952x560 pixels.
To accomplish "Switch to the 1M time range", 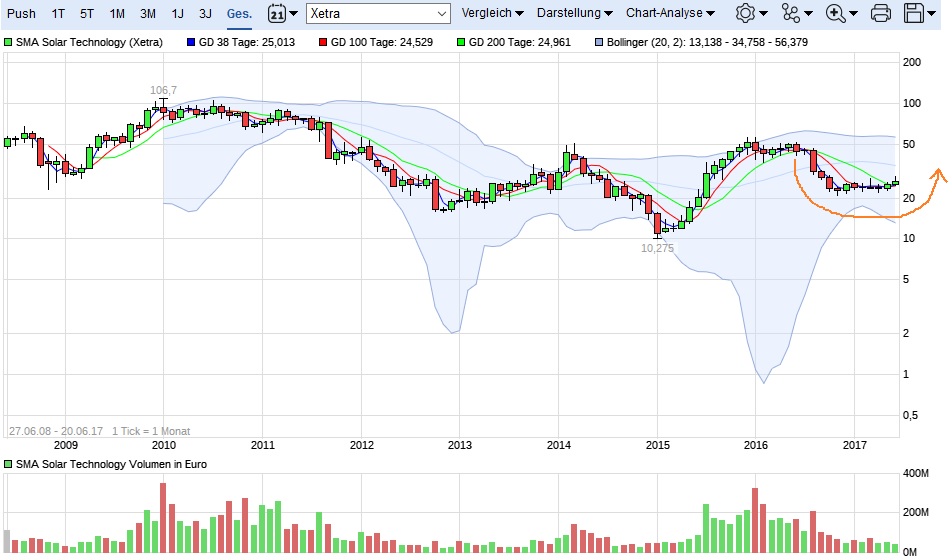I will (117, 13).
